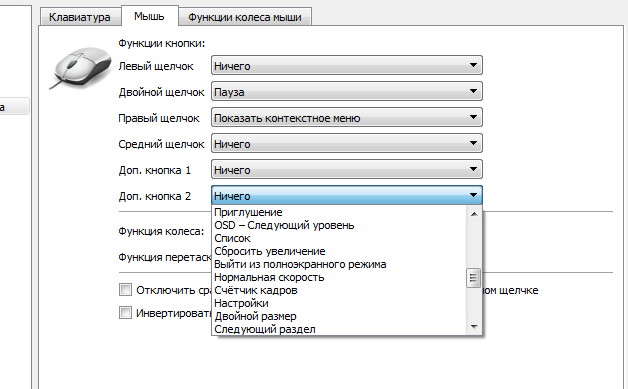Click the dropdown list scrollbar thumb
The height and width of the screenshot is (389, 628).
point(473,278)
